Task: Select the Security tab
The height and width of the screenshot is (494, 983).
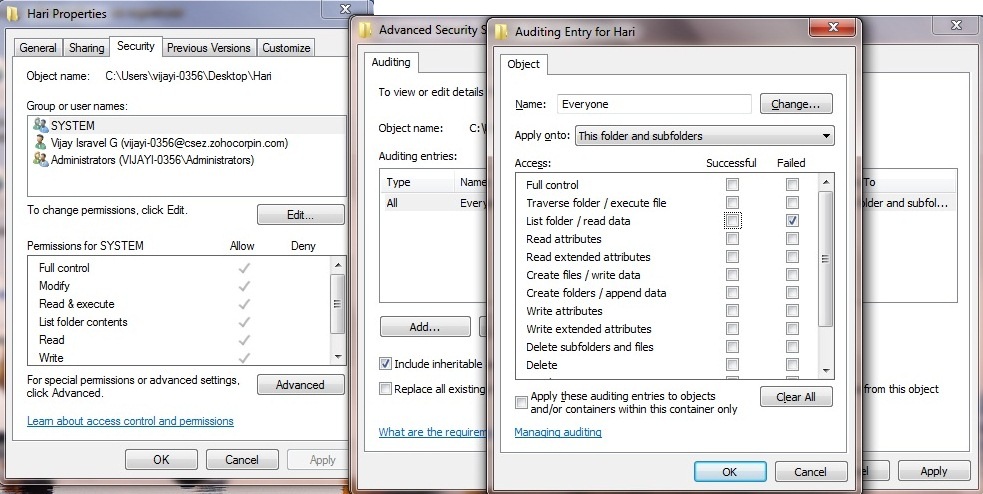Action: click(x=135, y=46)
